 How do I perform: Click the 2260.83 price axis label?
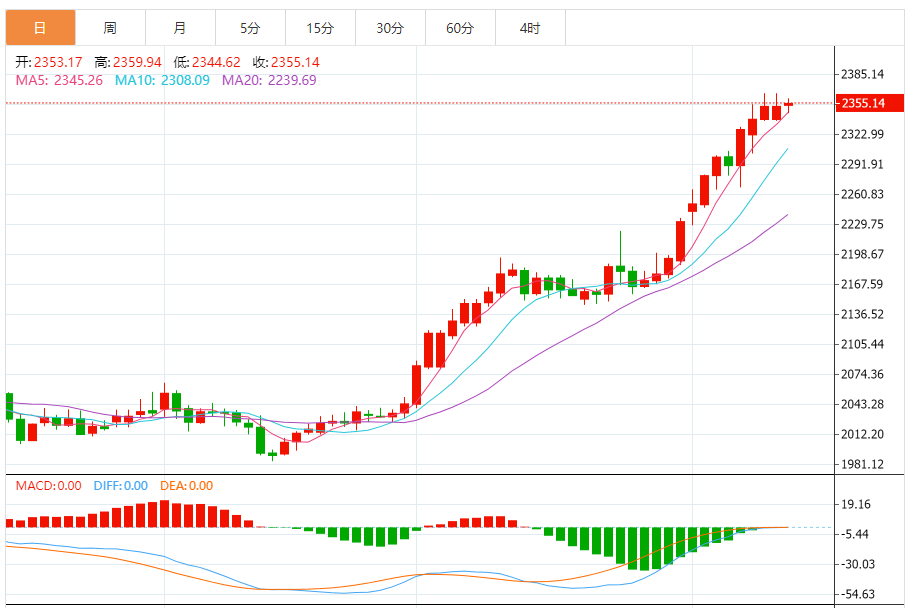[863, 194]
